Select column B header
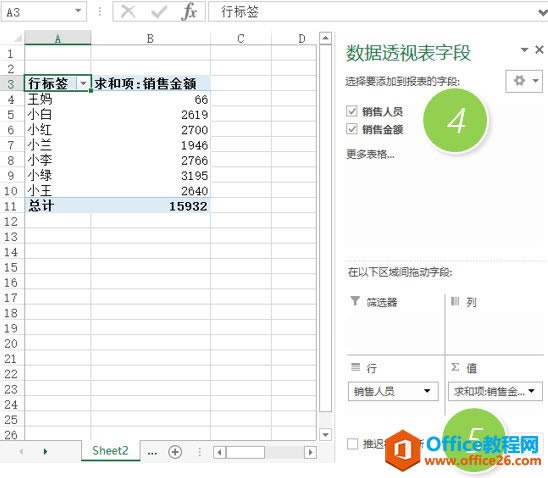Screen dimensions: 548x478 pos(150,38)
